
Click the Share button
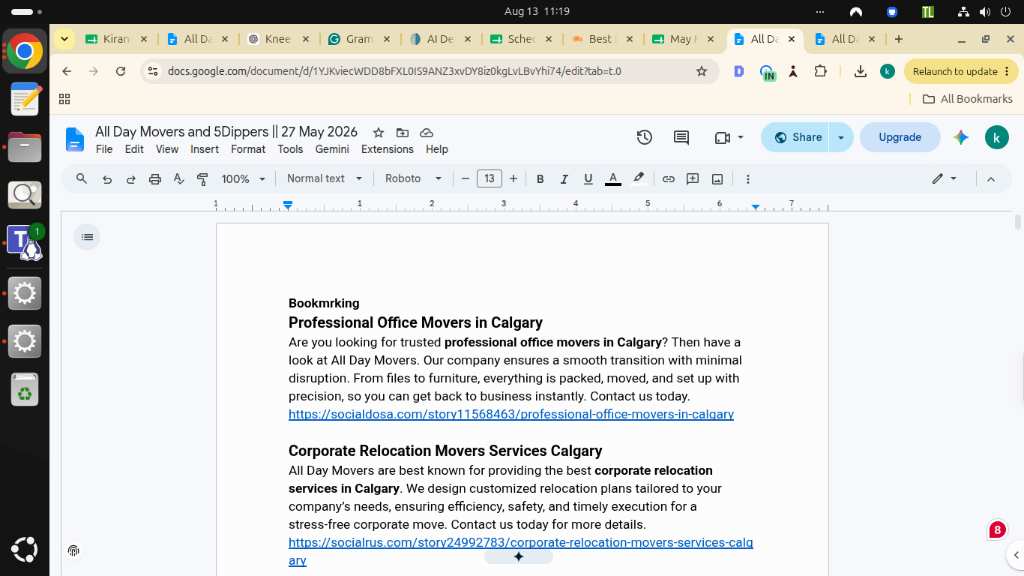[x=797, y=137]
